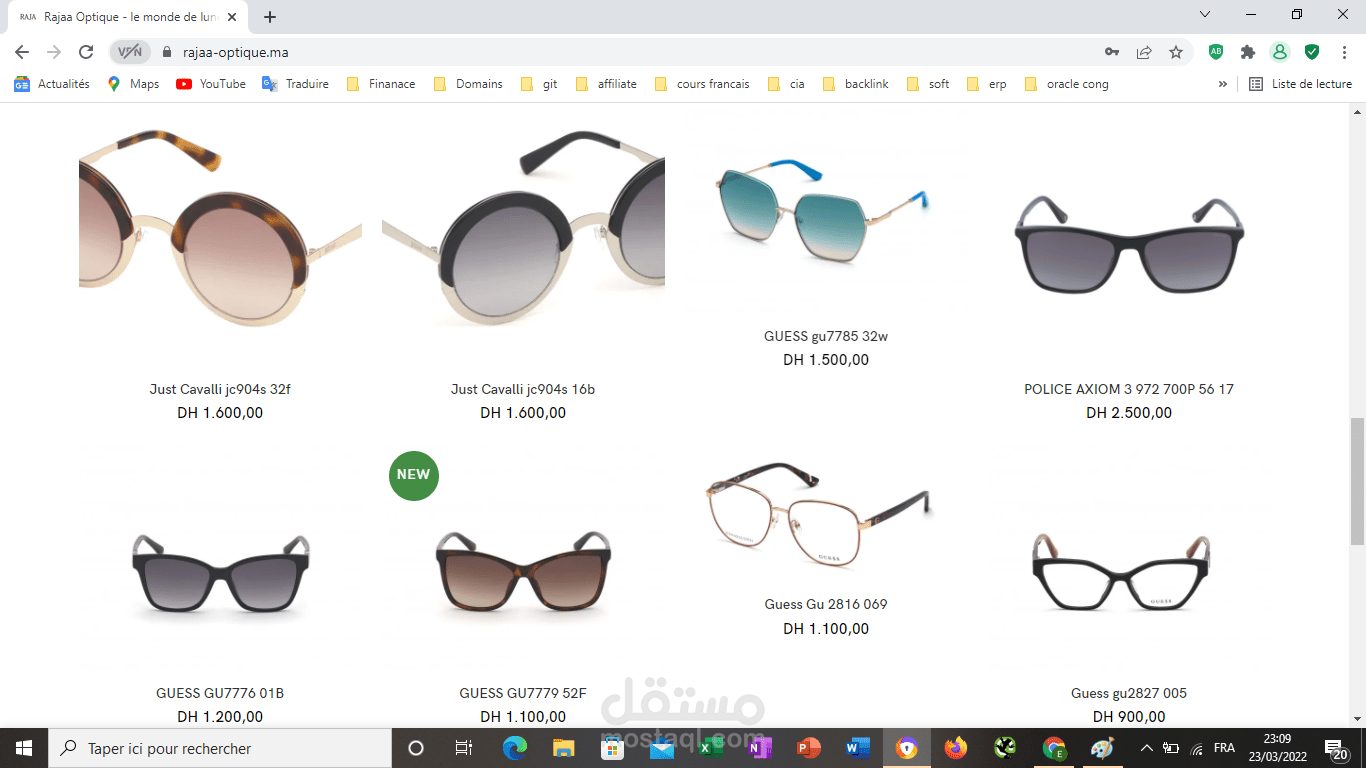Expand erp bookmark folder
The image size is (1366, 768).
(987, 84)
